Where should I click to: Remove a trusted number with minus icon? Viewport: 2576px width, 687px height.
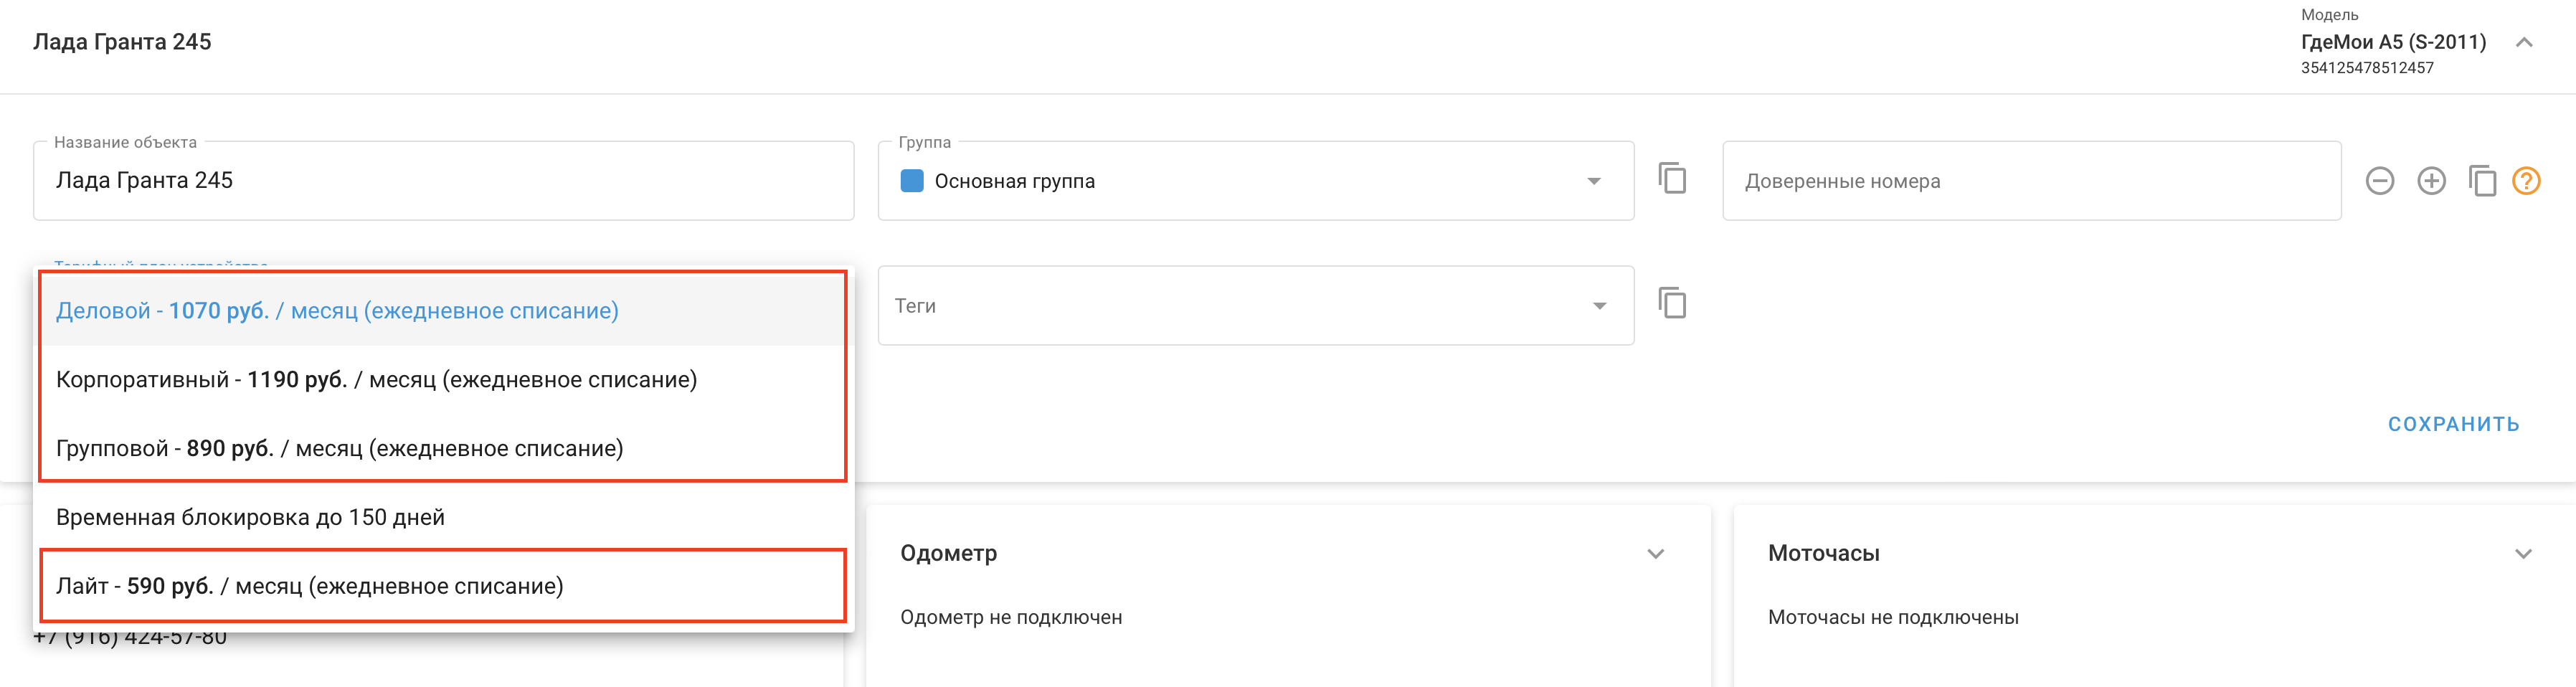point(2379,181)
